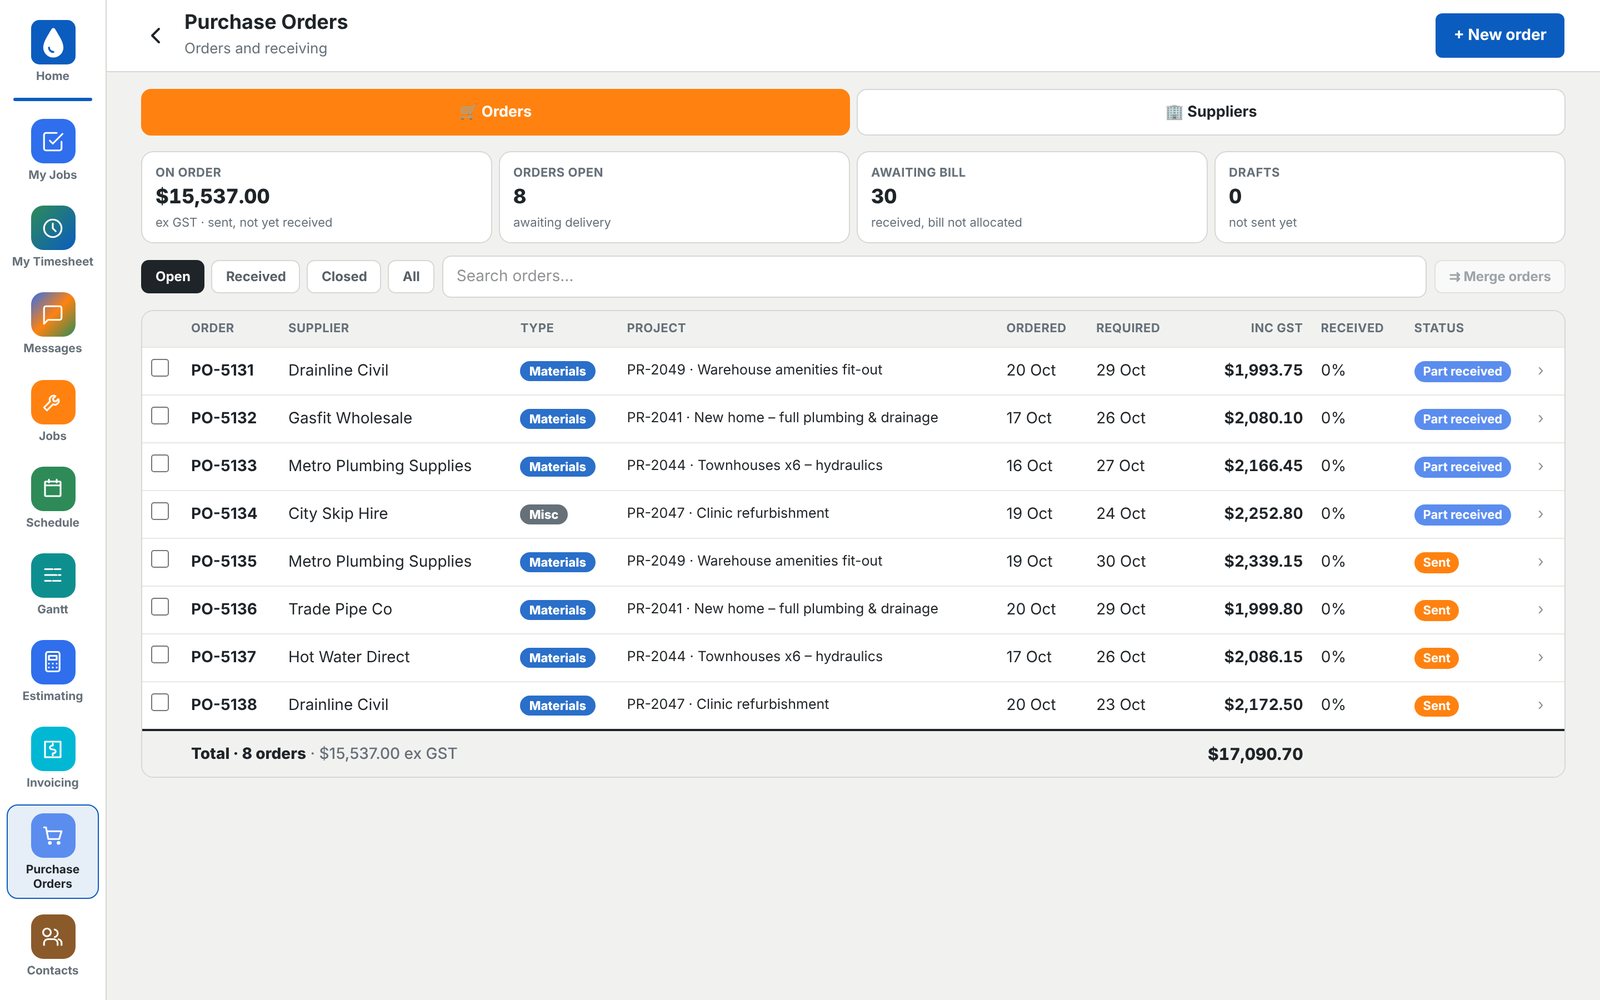Open the Messages chat icon

click(x=53, y=315)
